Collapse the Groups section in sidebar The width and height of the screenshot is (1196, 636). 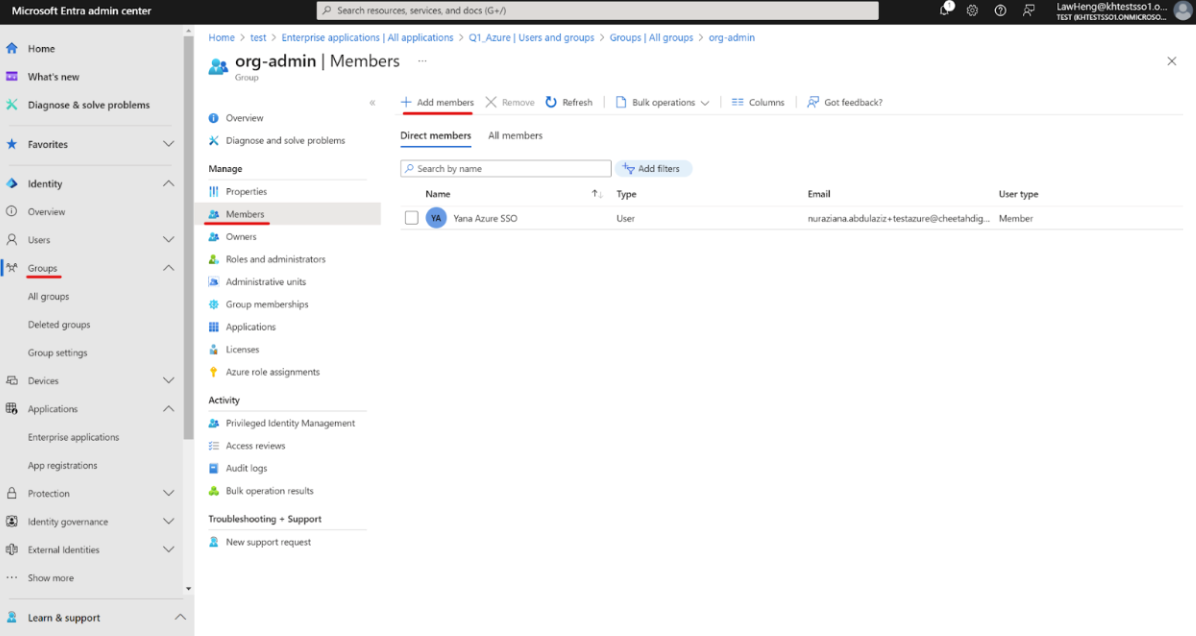(x=168, y=268)
